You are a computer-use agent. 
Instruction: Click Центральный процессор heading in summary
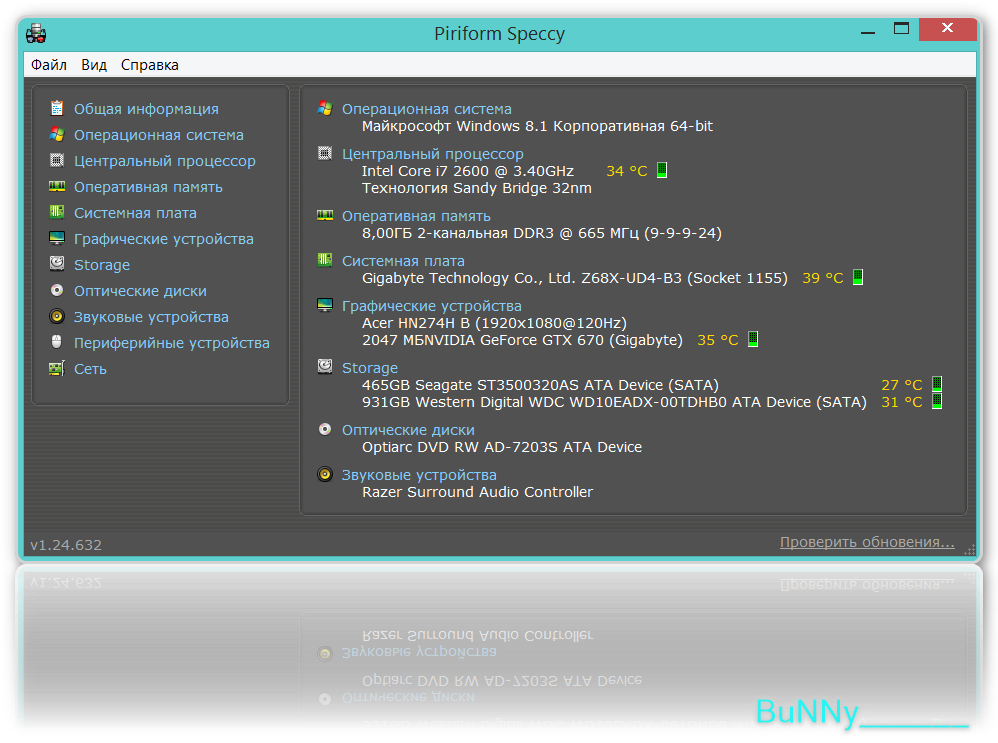pos(432,154)
